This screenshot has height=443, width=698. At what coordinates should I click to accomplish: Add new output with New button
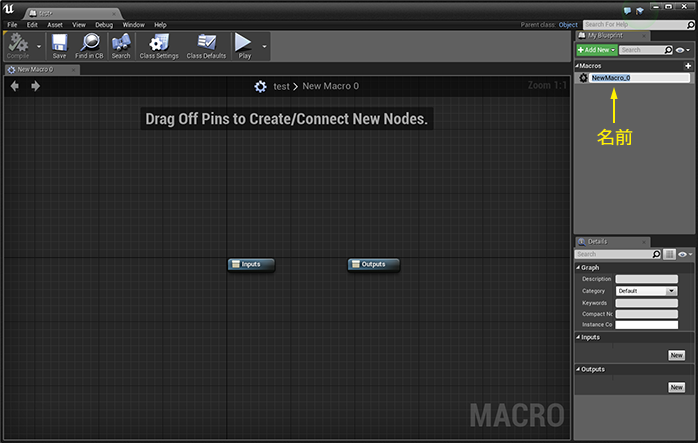click(676, 387)
